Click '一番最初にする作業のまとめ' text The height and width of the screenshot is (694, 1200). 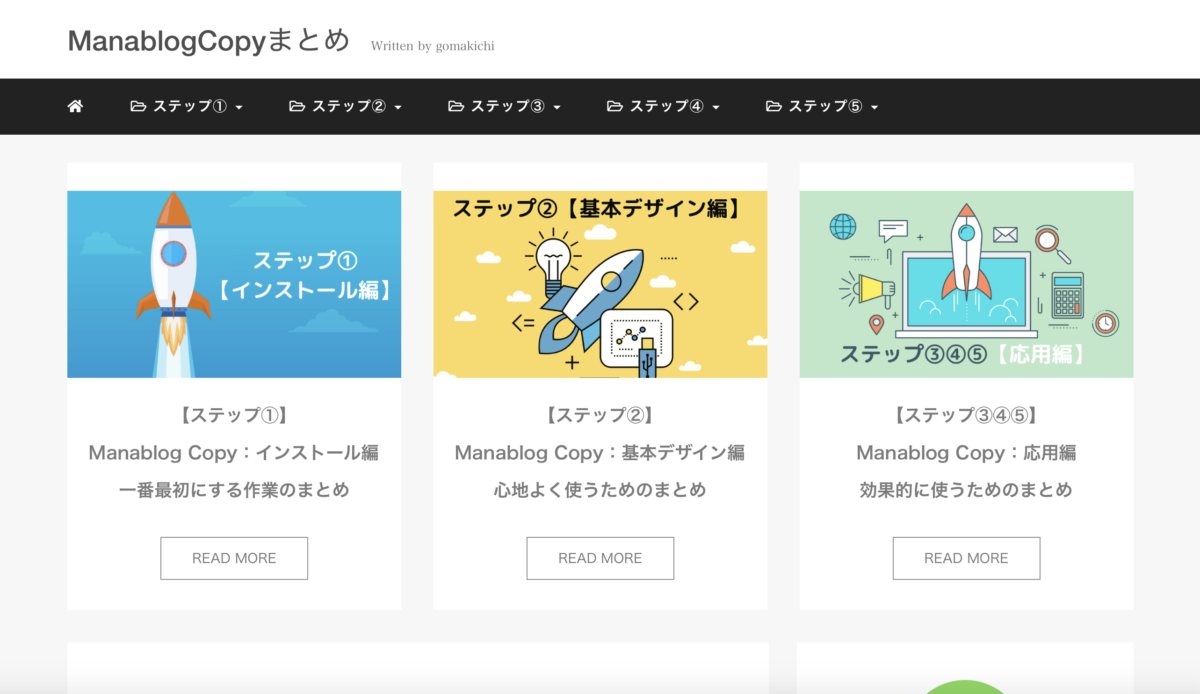(x=234, y=490)
